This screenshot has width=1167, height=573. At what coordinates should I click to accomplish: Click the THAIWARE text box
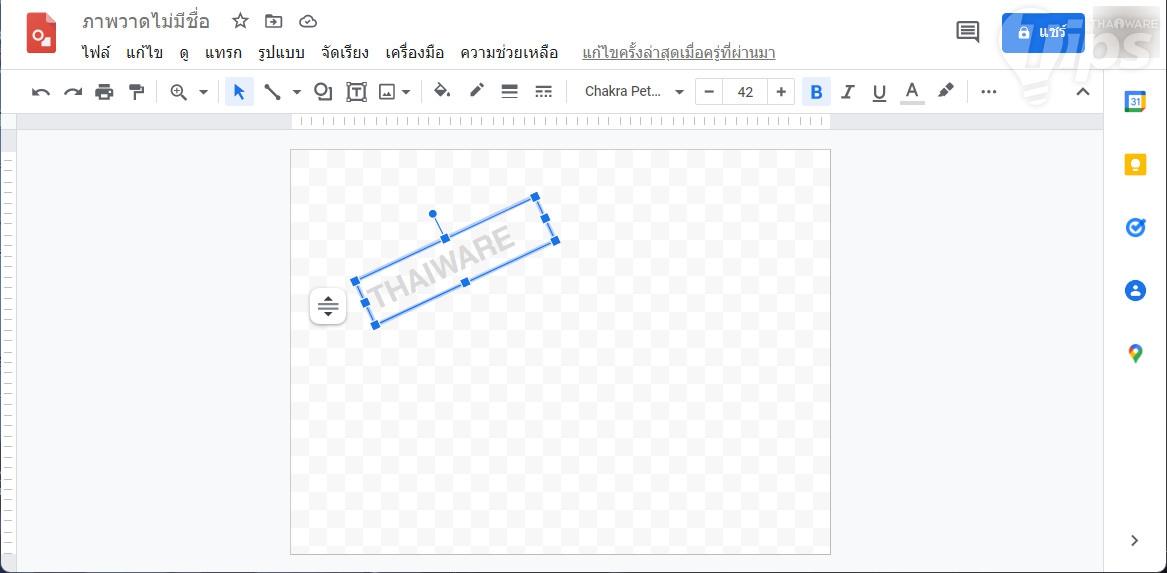pos(455,260)
